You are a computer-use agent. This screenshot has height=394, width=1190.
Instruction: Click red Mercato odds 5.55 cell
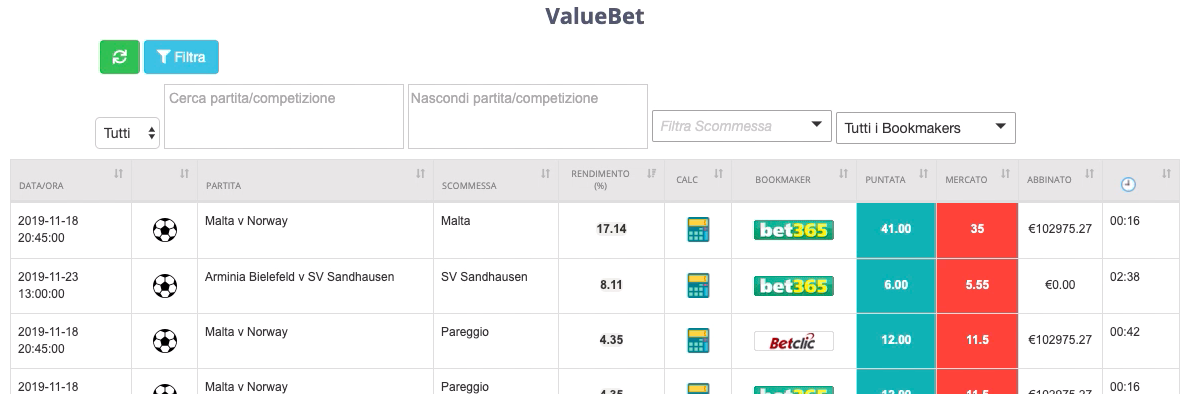click(x=977, y=285)
